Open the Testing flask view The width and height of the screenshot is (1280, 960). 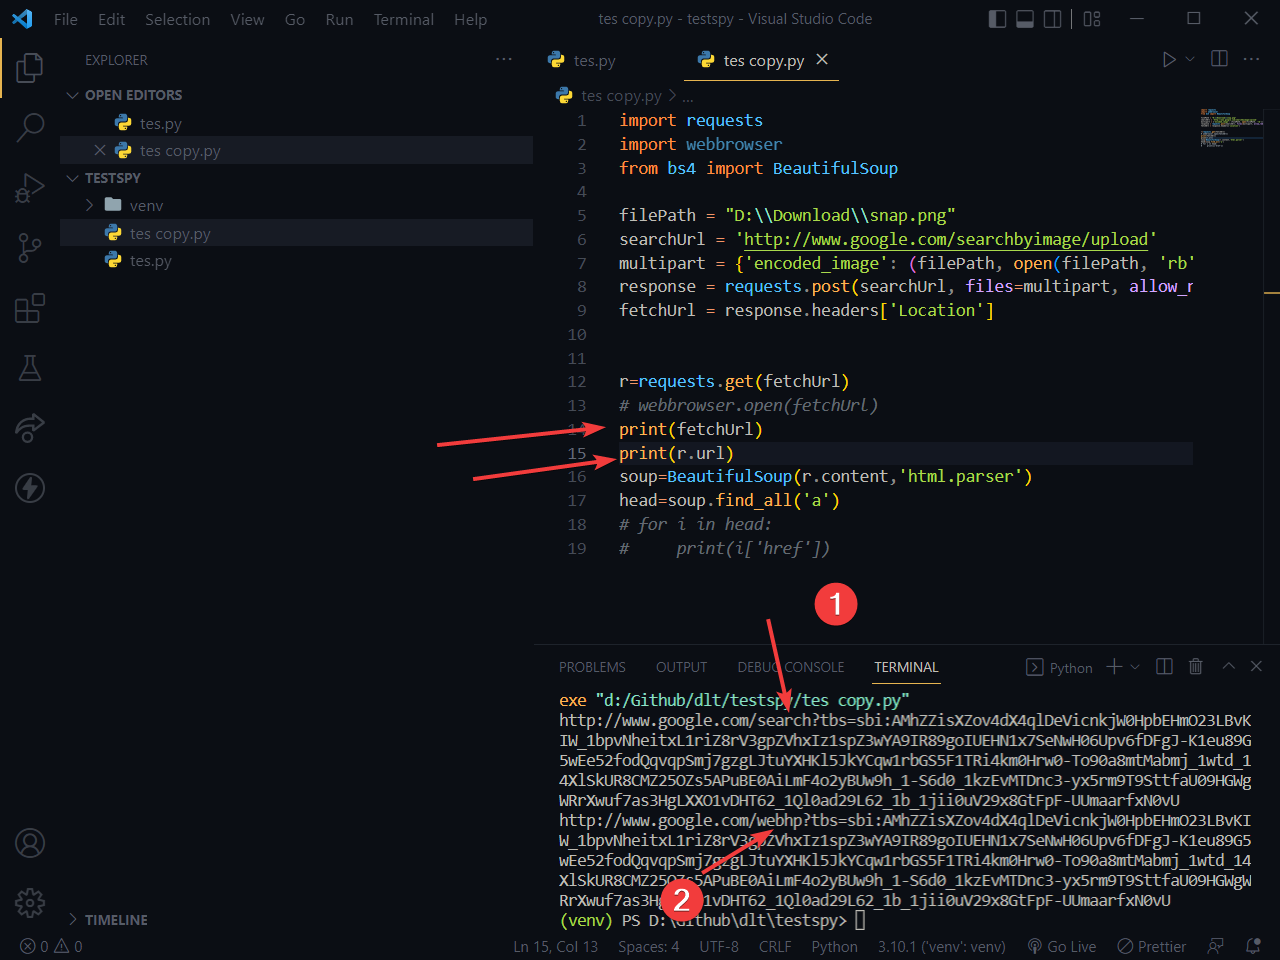tap(30, 368)
